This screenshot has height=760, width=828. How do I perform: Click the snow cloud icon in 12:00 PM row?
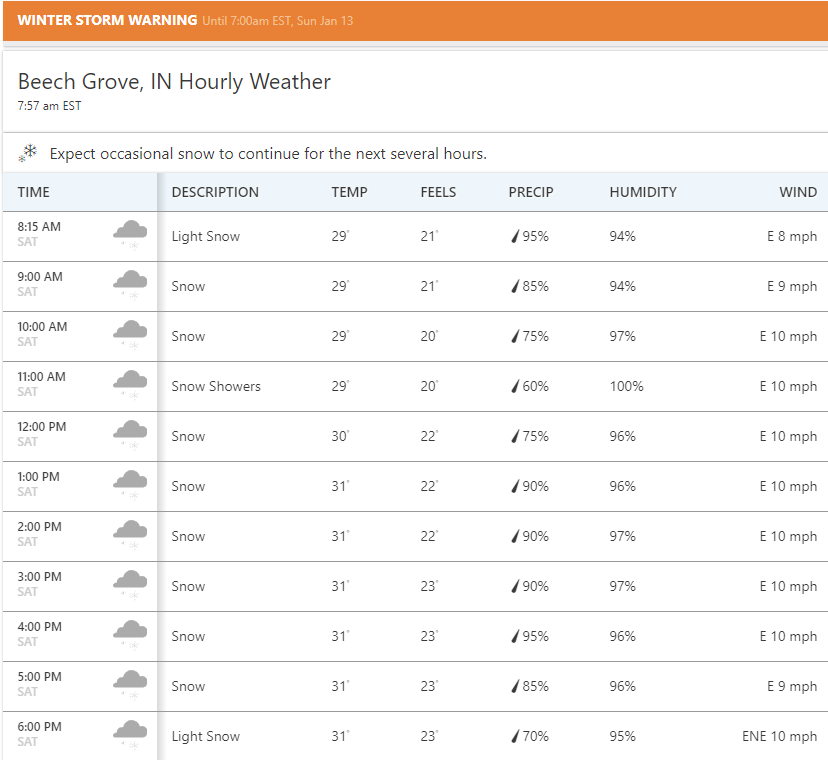pyautogui.click(x=130, y=434)
